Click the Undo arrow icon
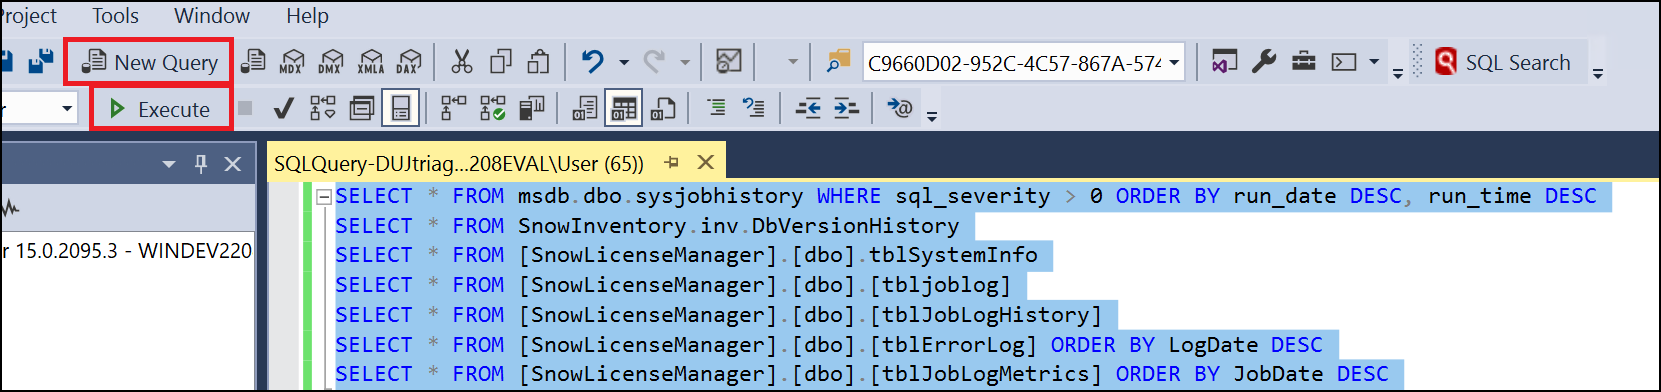 point(593,62)
